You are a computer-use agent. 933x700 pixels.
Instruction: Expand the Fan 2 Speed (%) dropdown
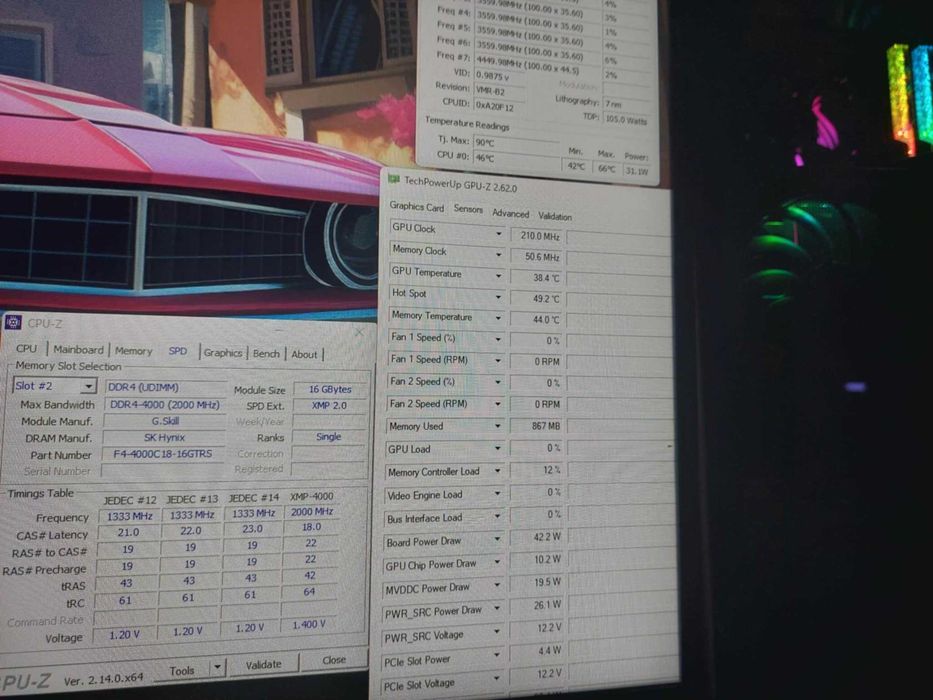[x=499, y=382]
